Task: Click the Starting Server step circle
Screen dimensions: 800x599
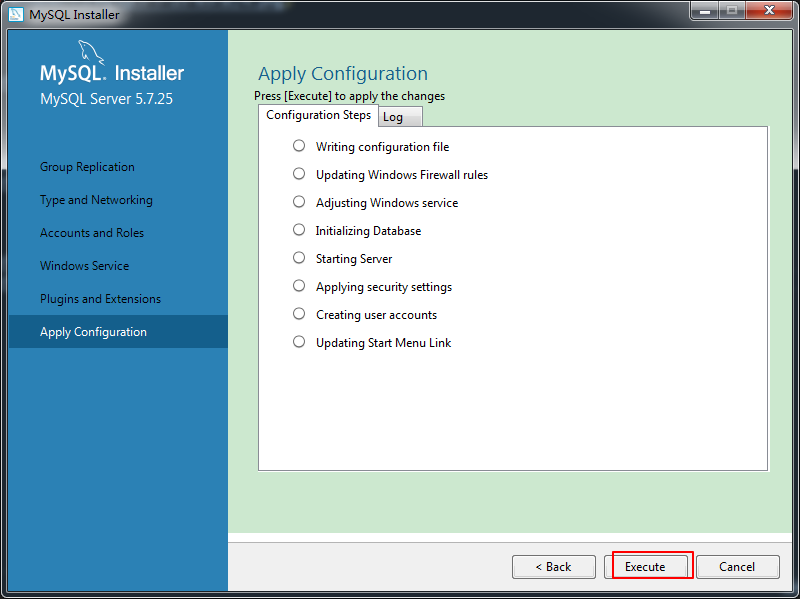Action: coord(299,258)
